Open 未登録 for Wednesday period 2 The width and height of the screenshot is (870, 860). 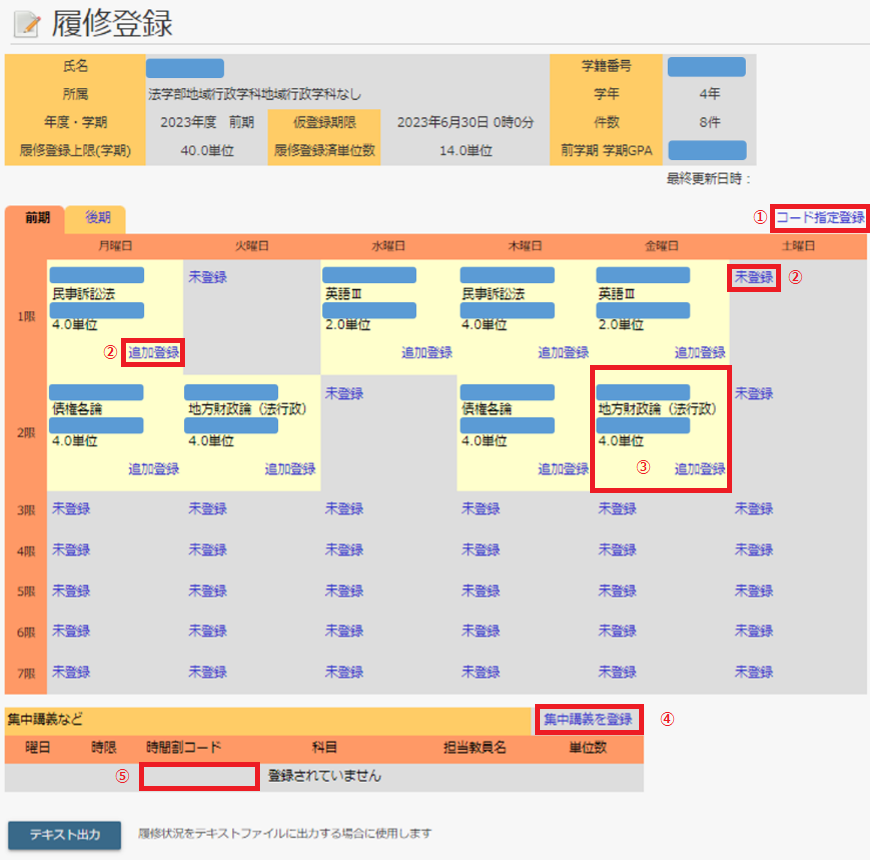point(344,393)
